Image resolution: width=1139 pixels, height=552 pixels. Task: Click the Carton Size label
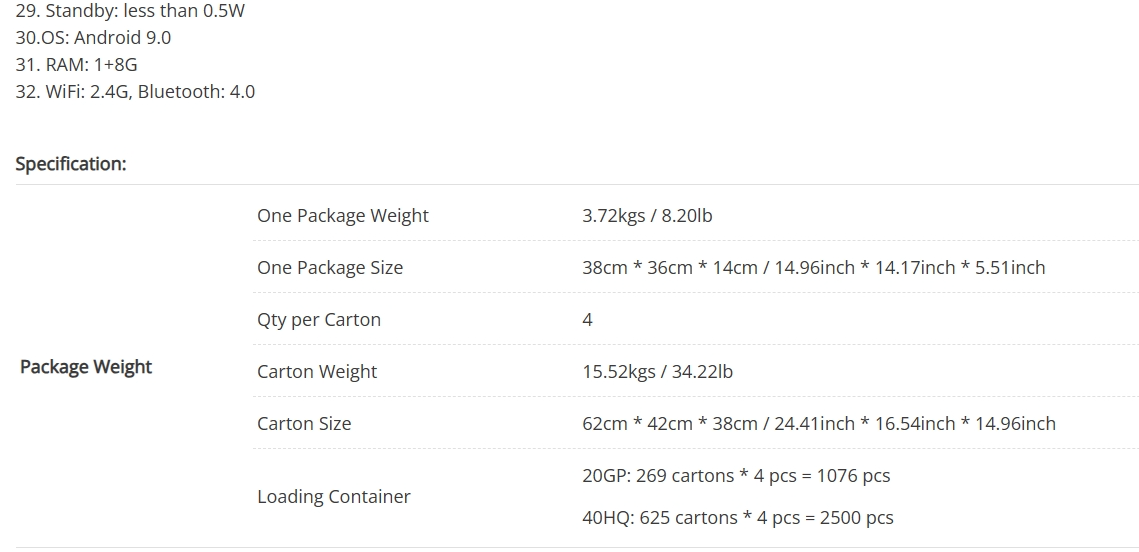click(x=304, y=424)
